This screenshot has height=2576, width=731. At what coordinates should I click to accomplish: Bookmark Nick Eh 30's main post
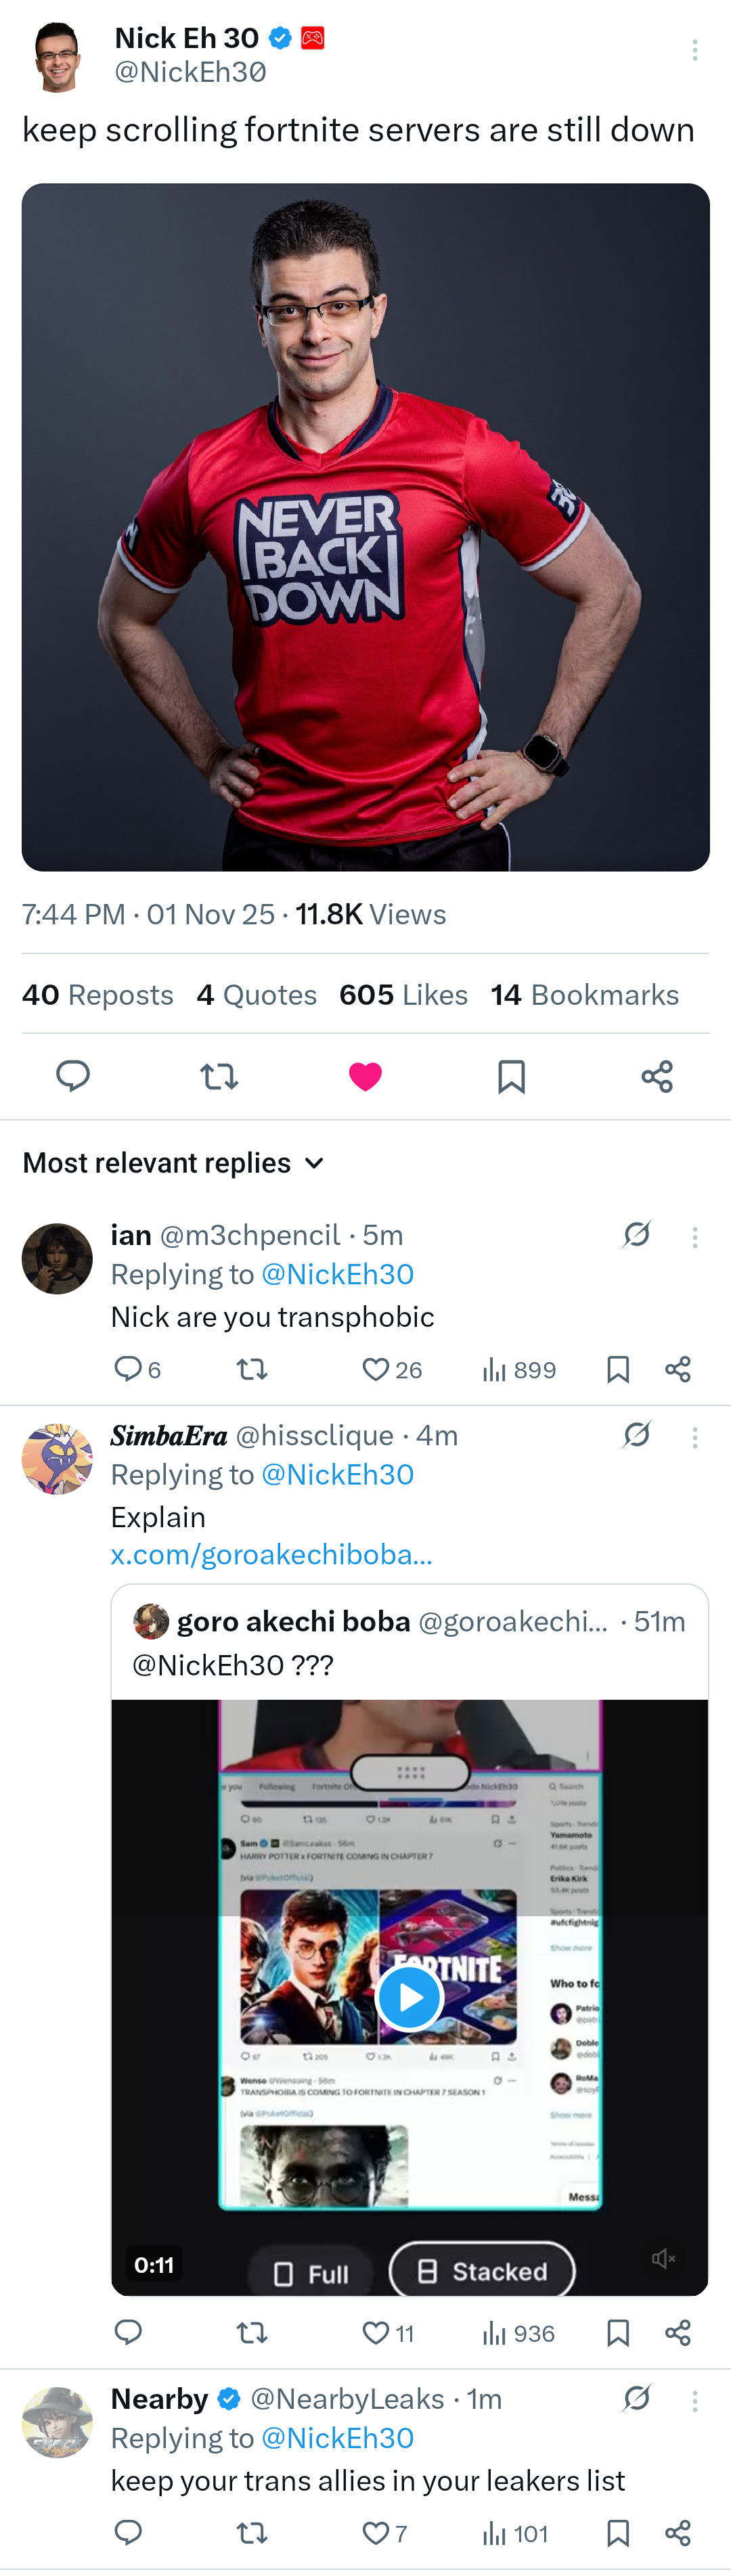point(511,1076)
